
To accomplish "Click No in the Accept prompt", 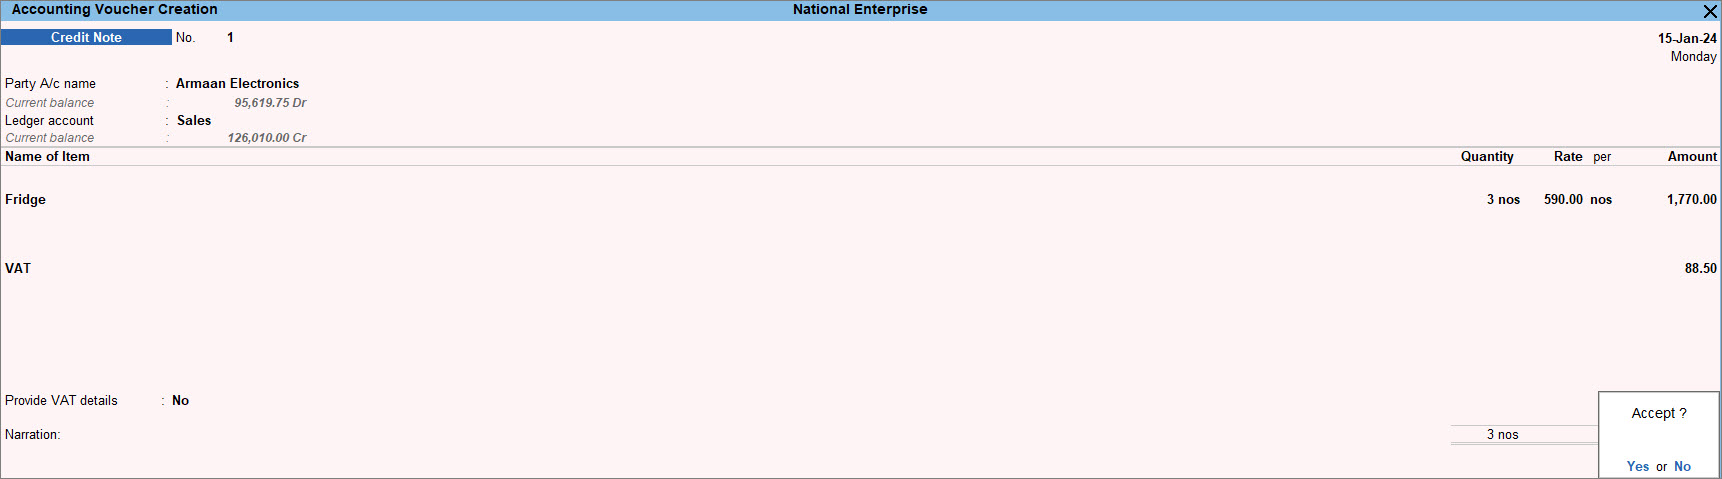I will point(1682,466).
